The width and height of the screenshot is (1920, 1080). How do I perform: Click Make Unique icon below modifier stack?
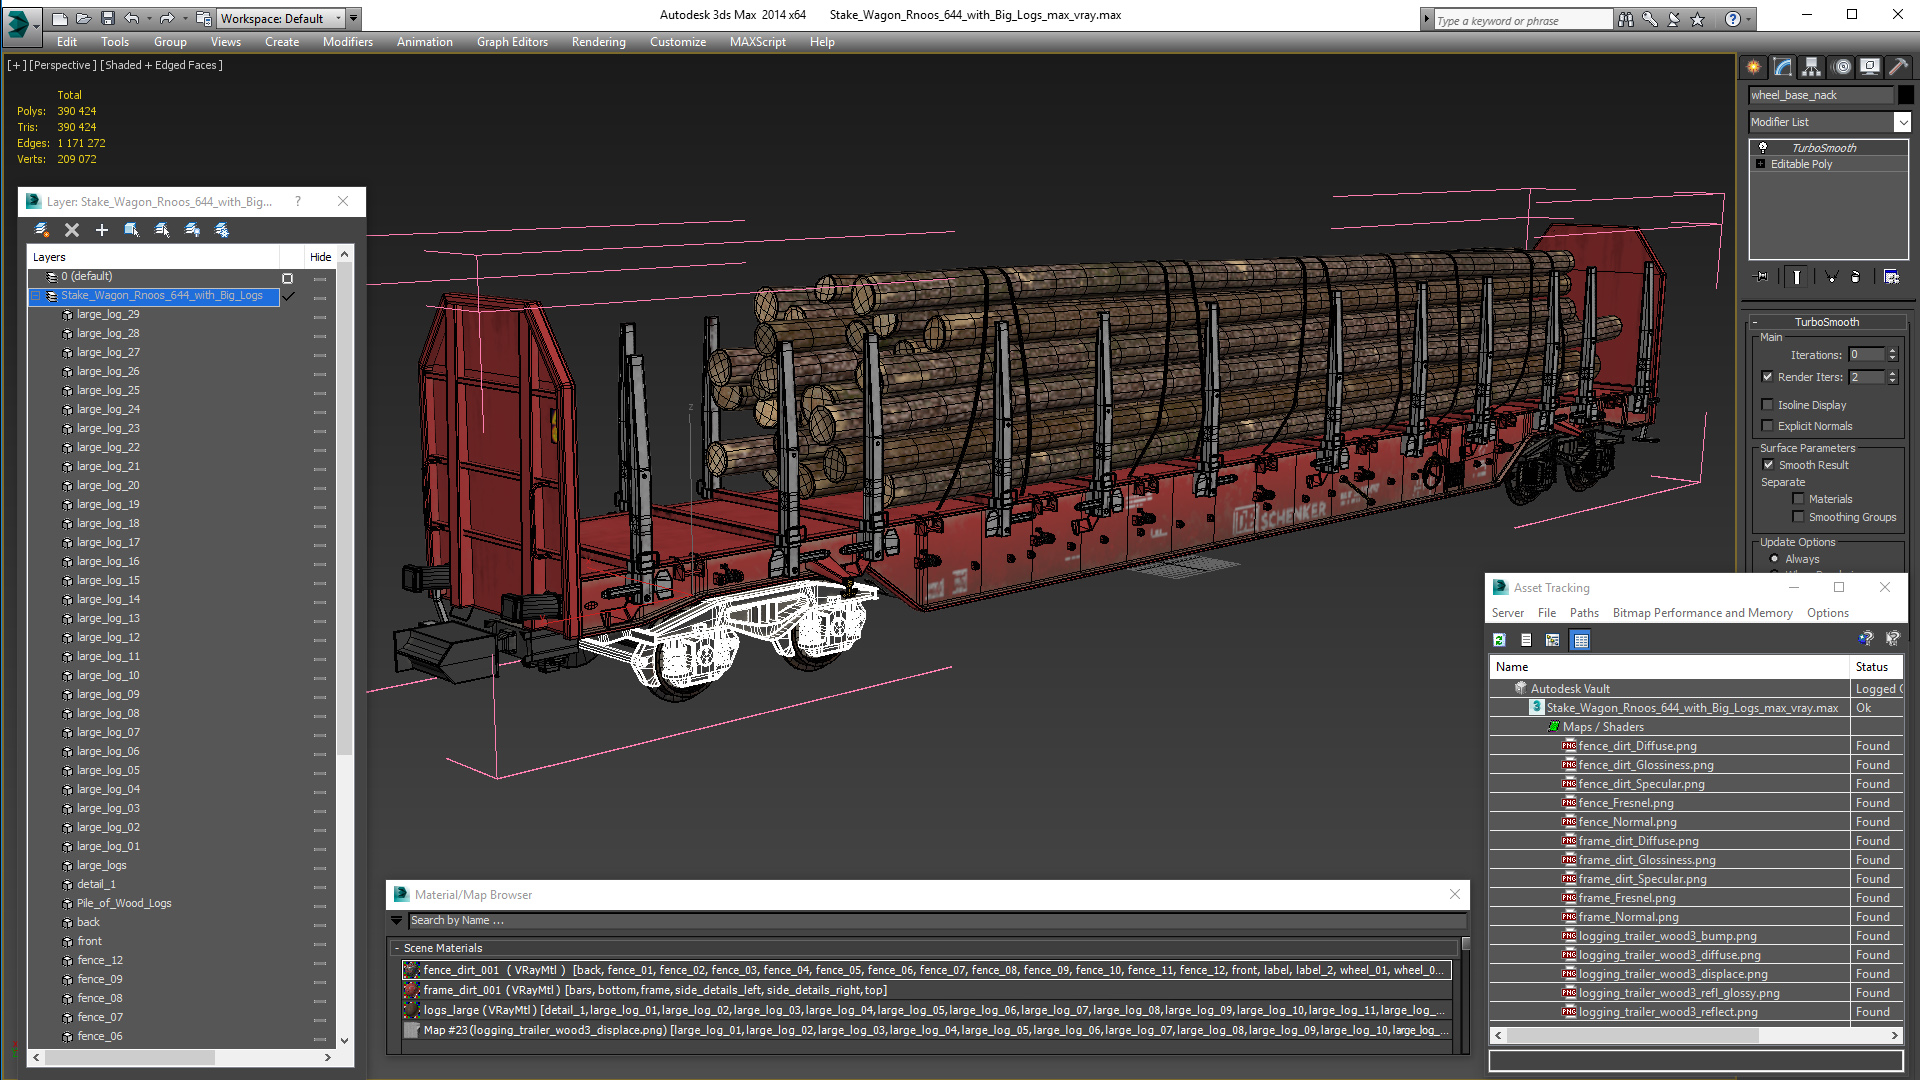click(1831, 277)
